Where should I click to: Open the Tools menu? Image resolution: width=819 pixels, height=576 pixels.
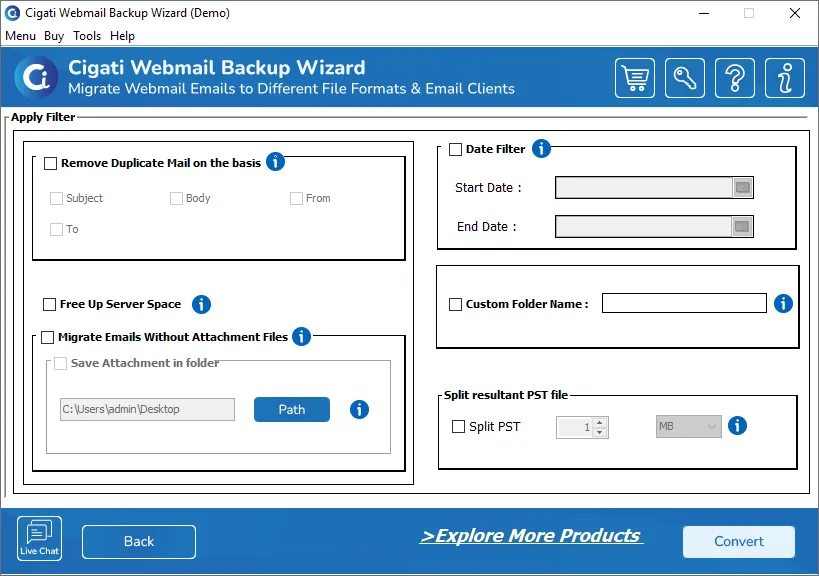[x=87, y=36]
